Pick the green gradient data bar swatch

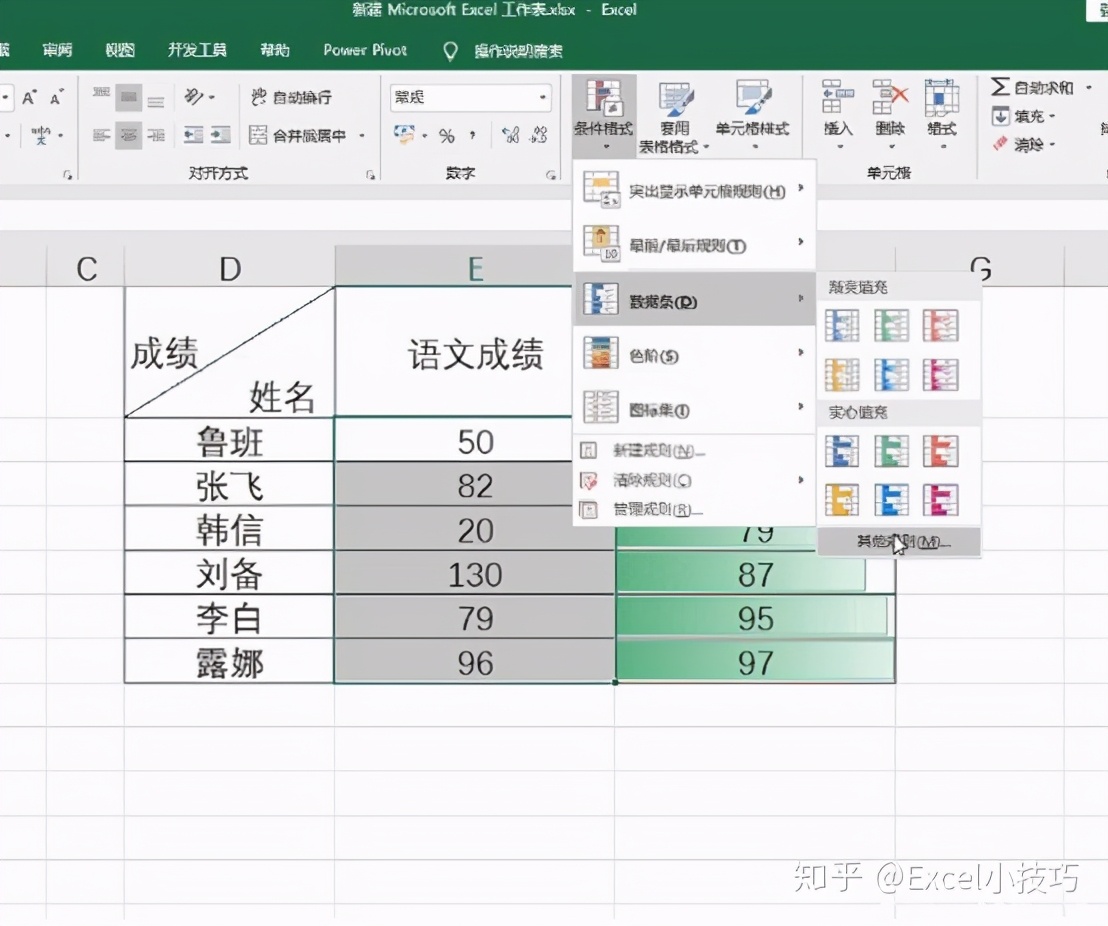[x=891, y=324]
